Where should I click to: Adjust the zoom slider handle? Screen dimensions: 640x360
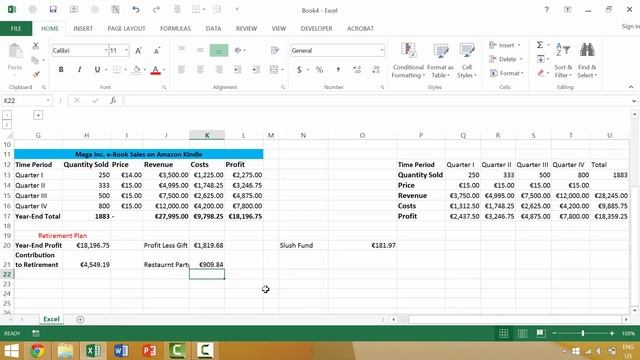click(583, 334)
